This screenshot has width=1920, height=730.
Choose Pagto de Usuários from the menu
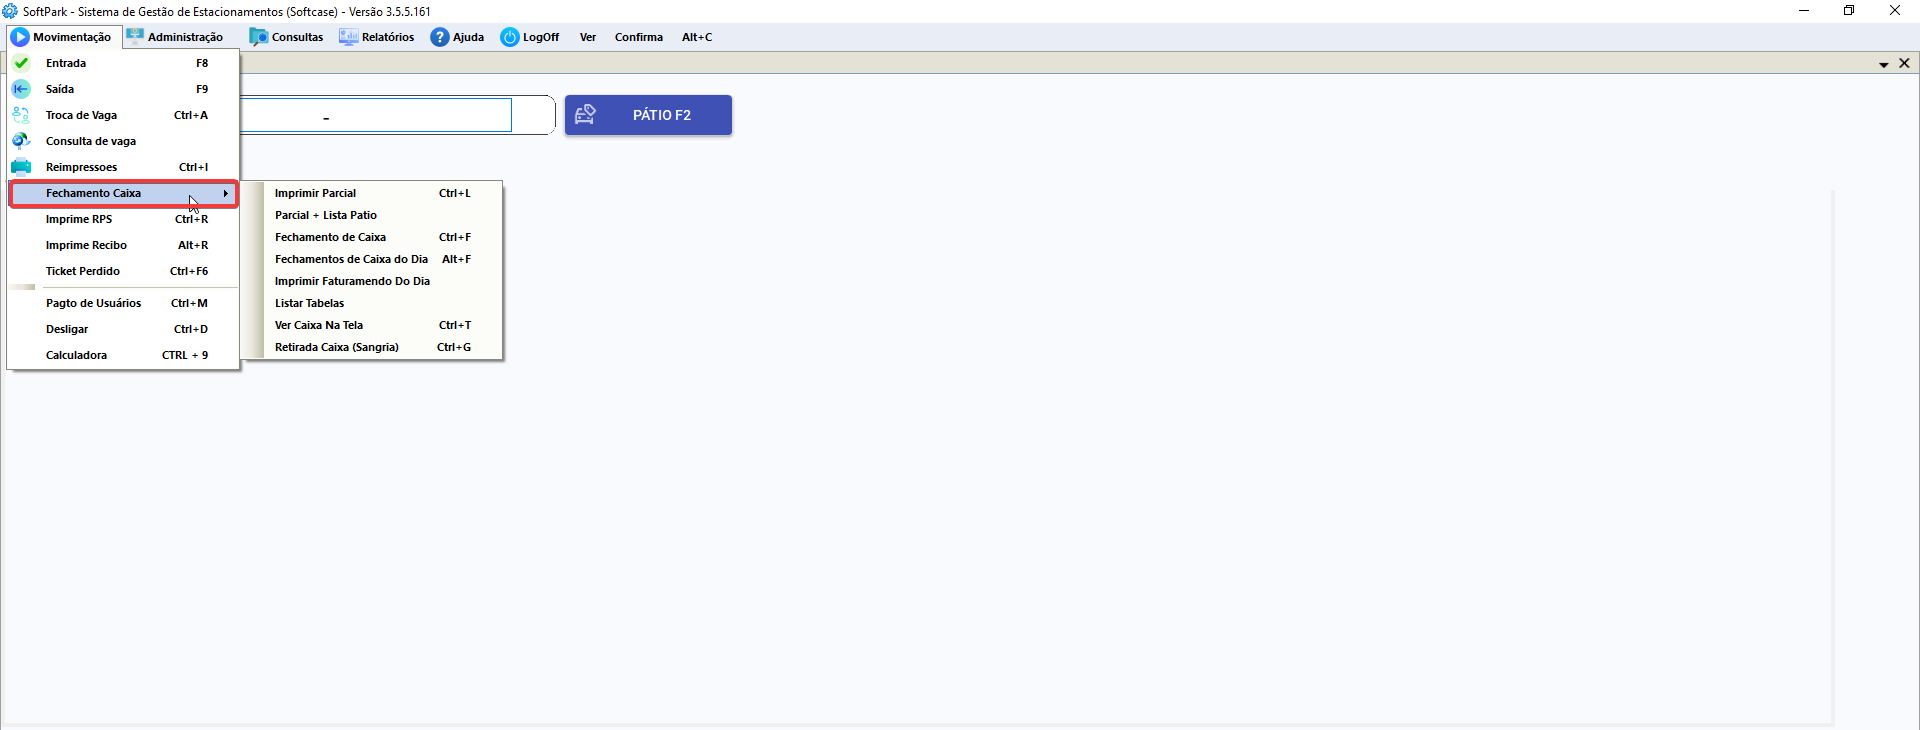124,303
